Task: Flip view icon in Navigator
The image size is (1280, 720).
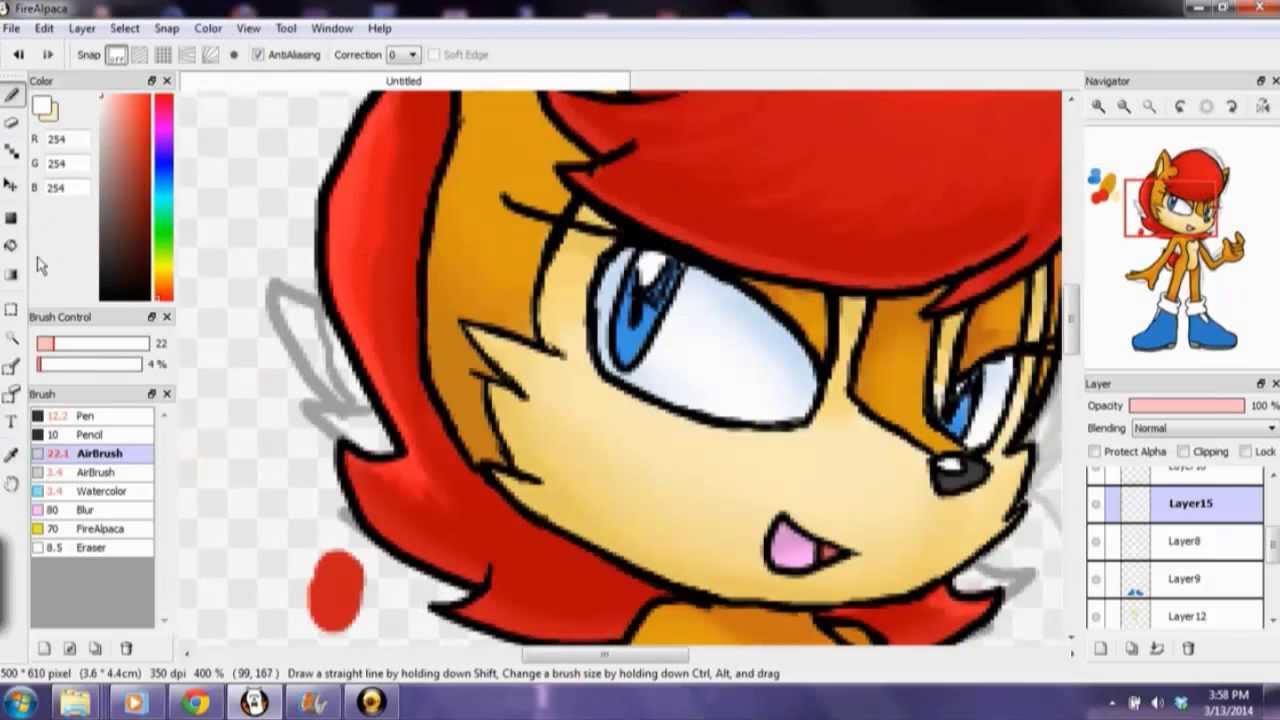Action: click(1262, 107)
